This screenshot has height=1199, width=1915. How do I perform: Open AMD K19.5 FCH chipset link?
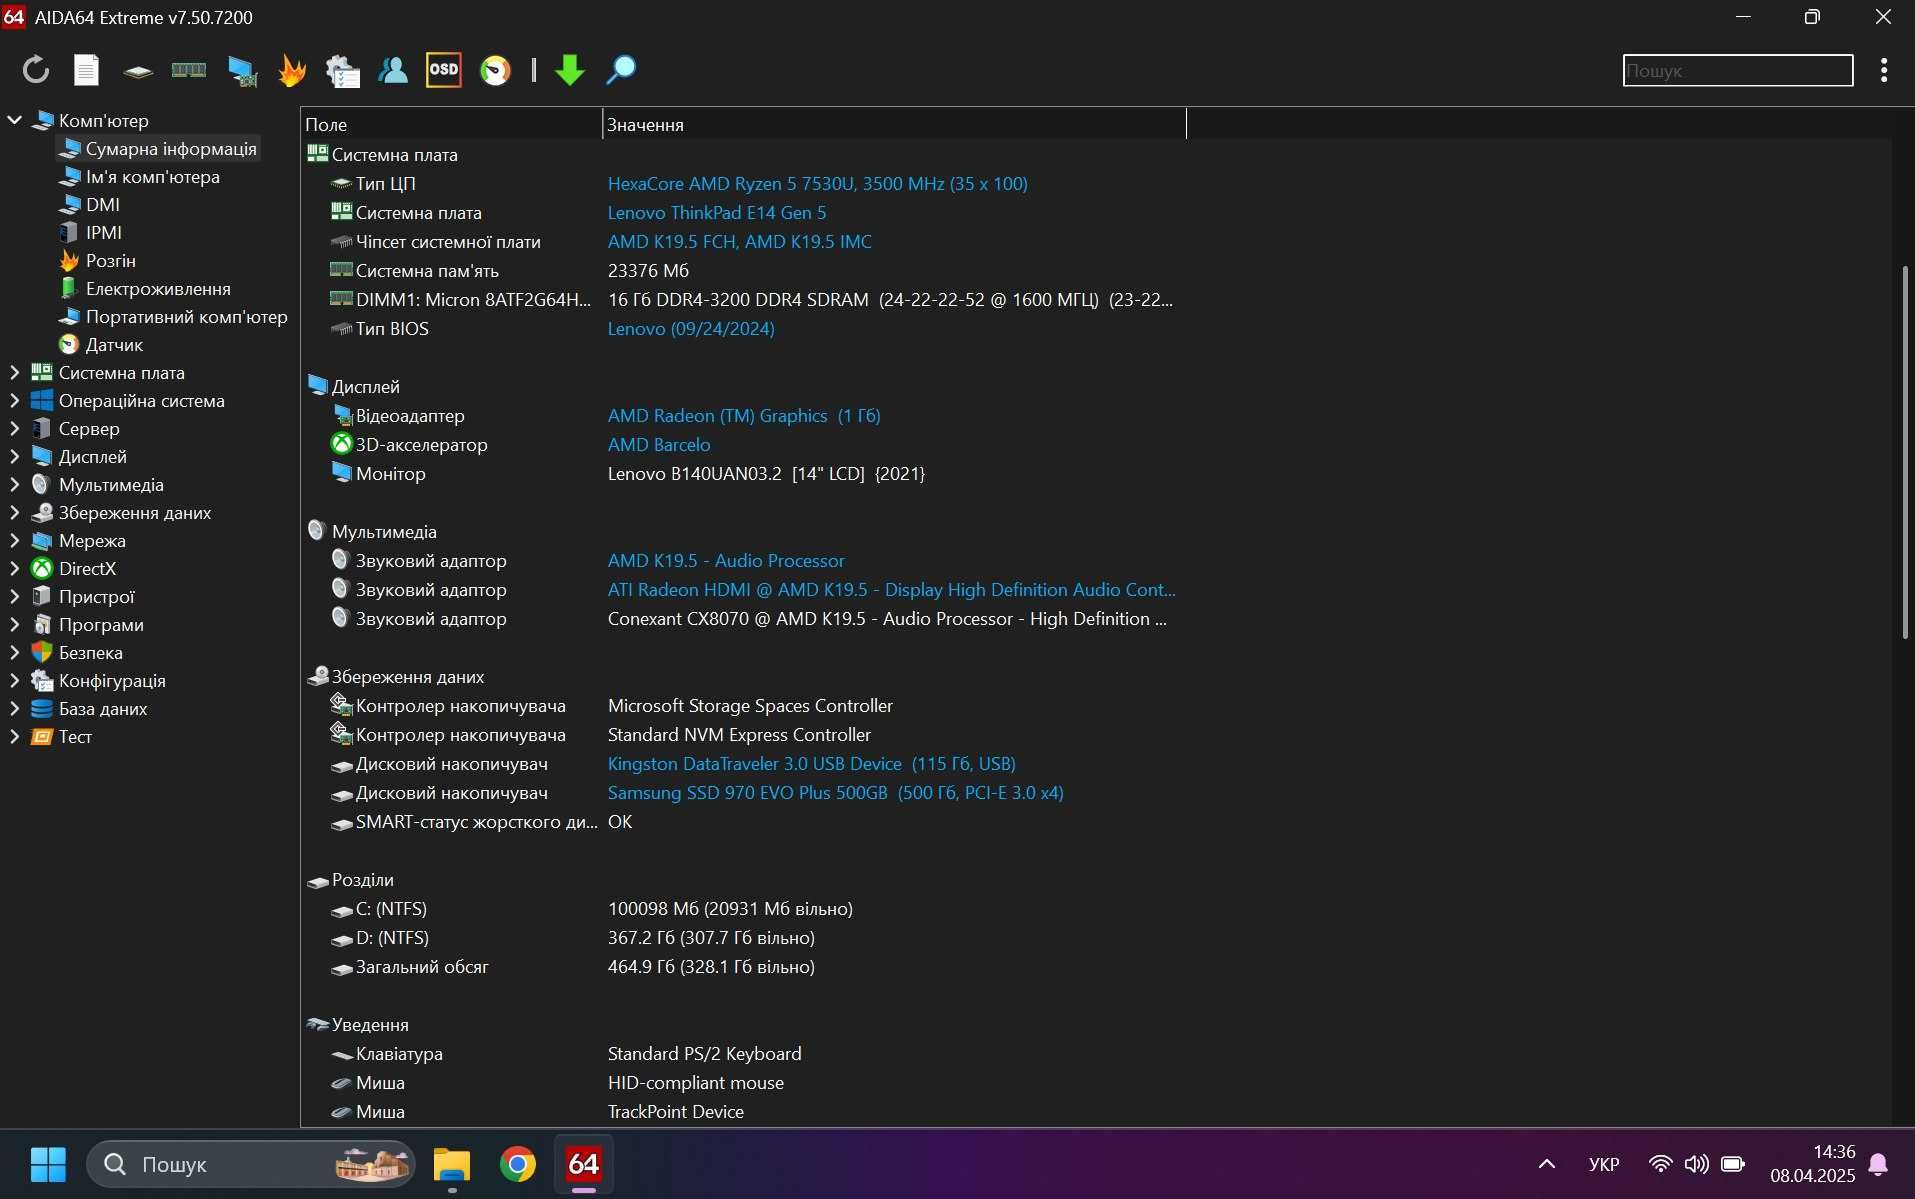point(739,241)
